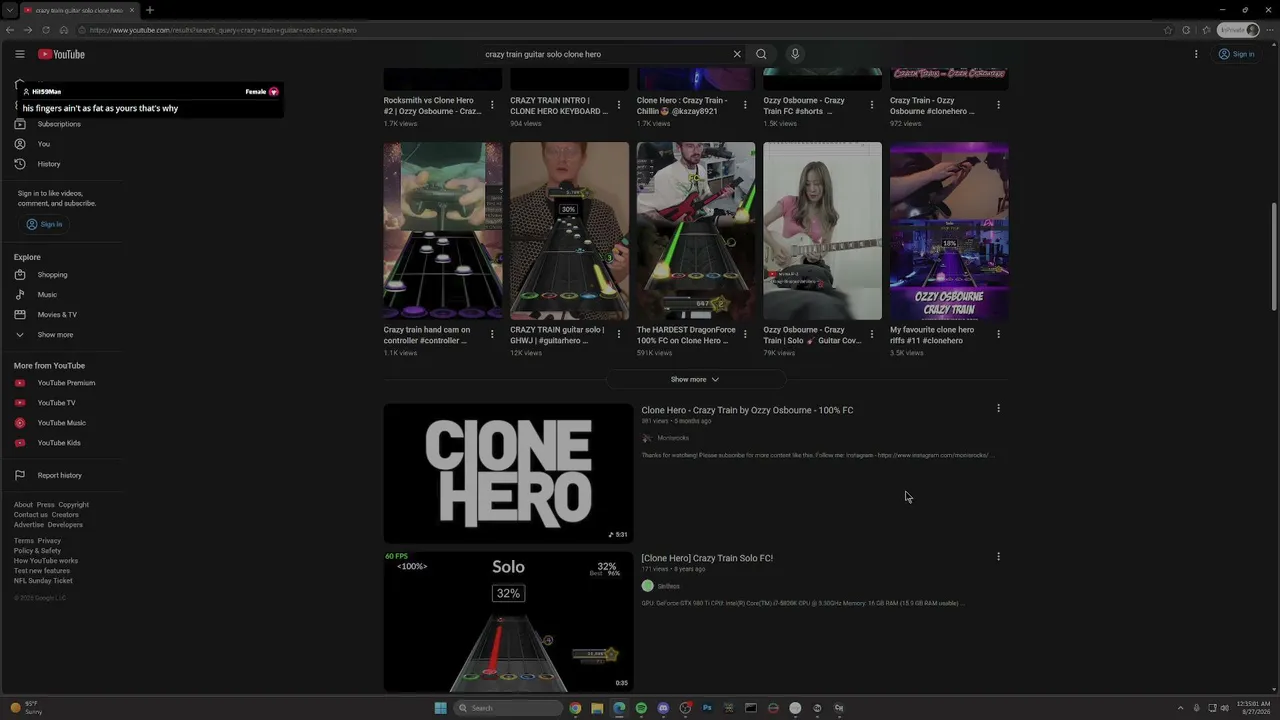Go to the YouTube home logo
Viewport: 1280px width, 720px height.
[61, 54]
